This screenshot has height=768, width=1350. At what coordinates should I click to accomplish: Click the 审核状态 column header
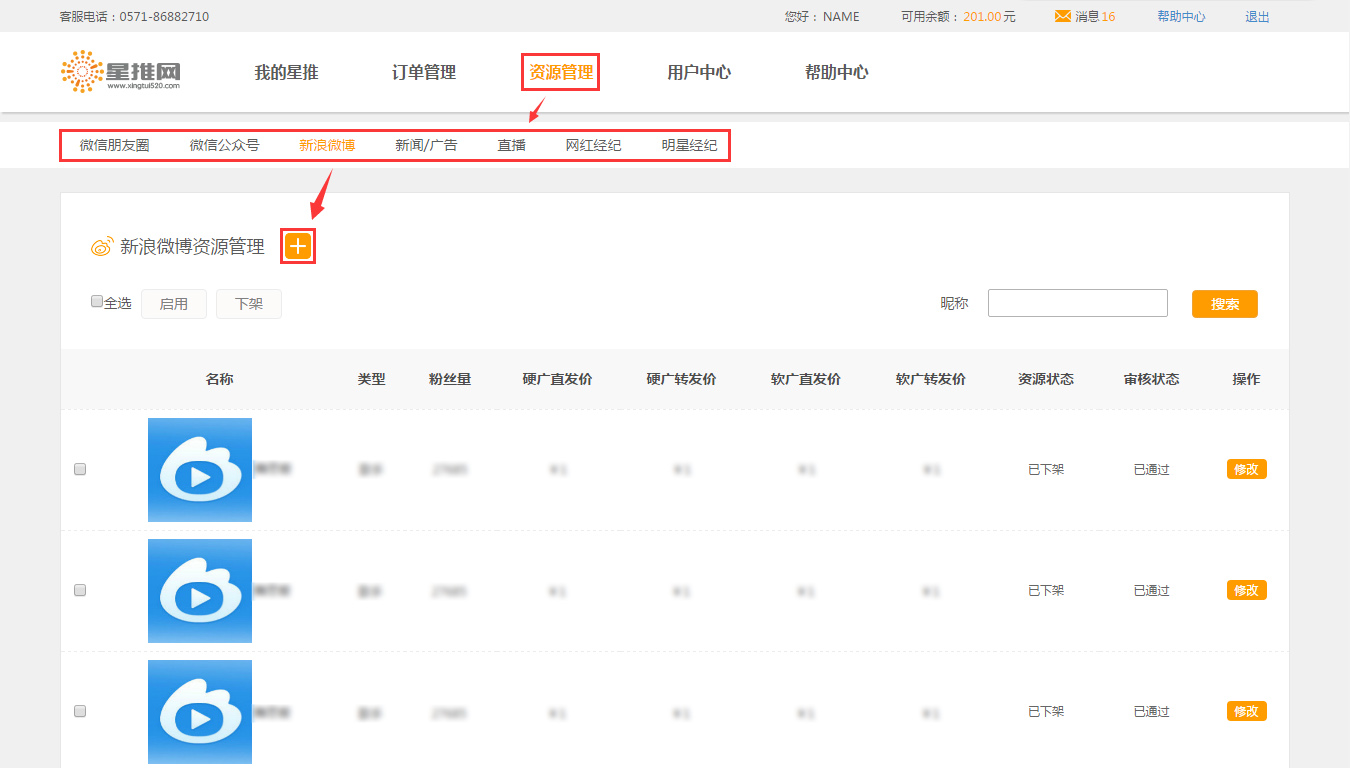coord(1151,379)
